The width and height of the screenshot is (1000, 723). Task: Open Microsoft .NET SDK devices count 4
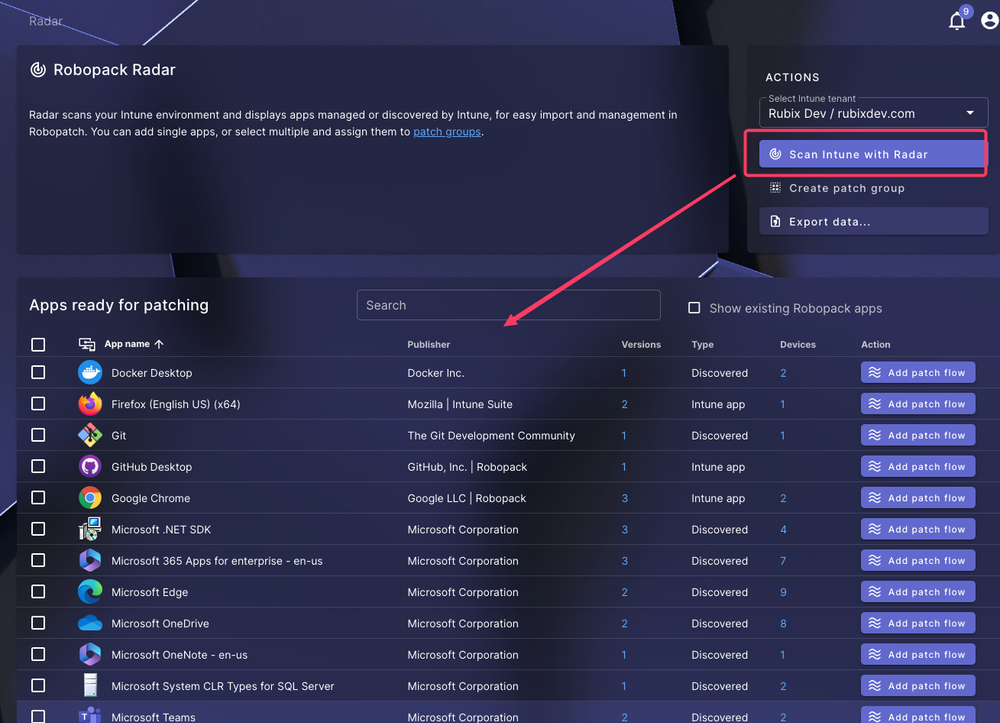point(783,529)
